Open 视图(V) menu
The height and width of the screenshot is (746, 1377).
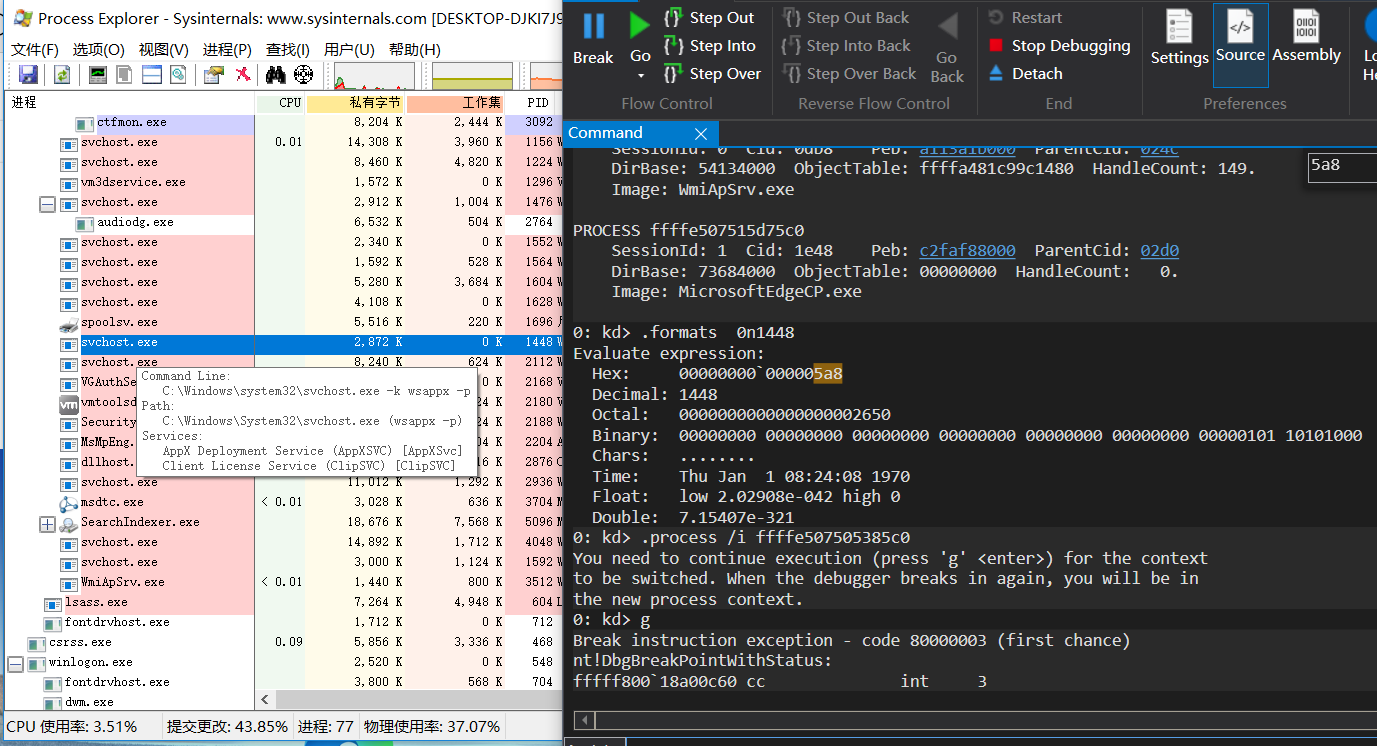pos(164,50)
